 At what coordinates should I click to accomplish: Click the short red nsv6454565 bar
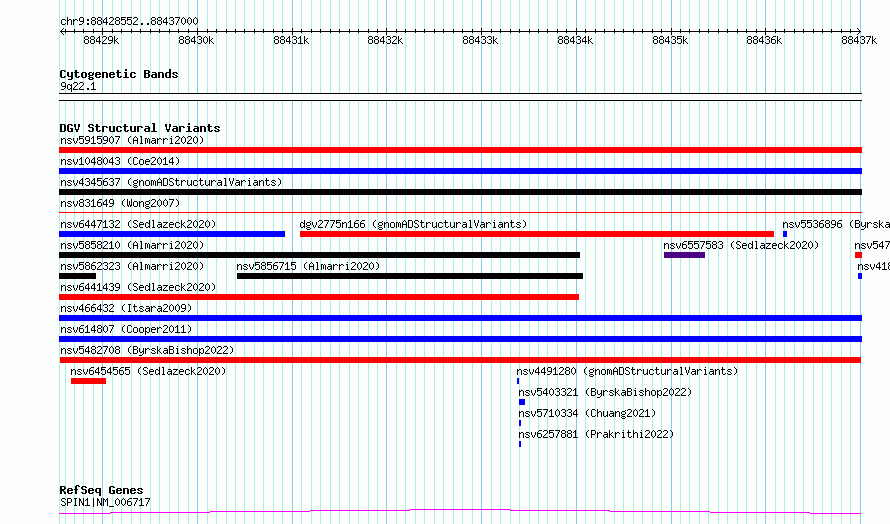89,381
